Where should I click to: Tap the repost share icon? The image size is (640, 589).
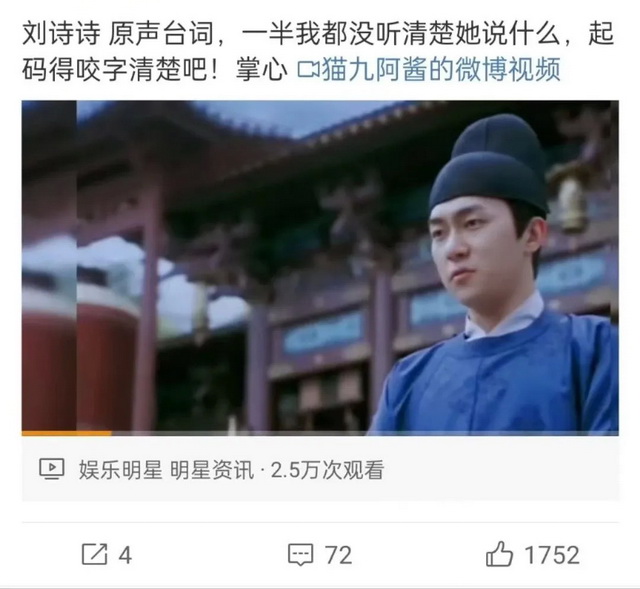point(95,554)
